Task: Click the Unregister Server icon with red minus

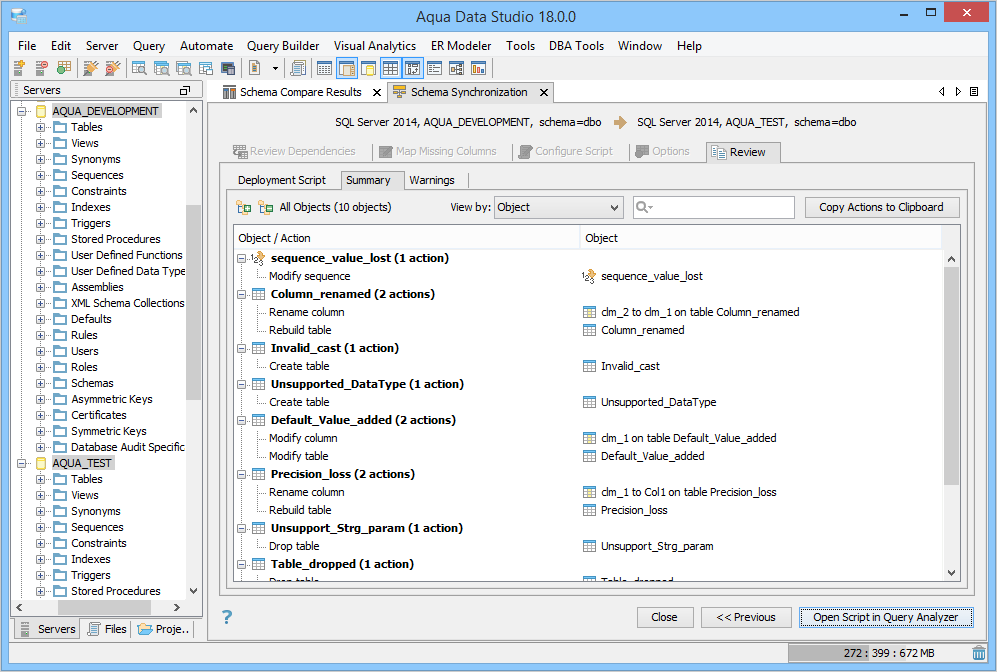Action: tap(41, 67)
